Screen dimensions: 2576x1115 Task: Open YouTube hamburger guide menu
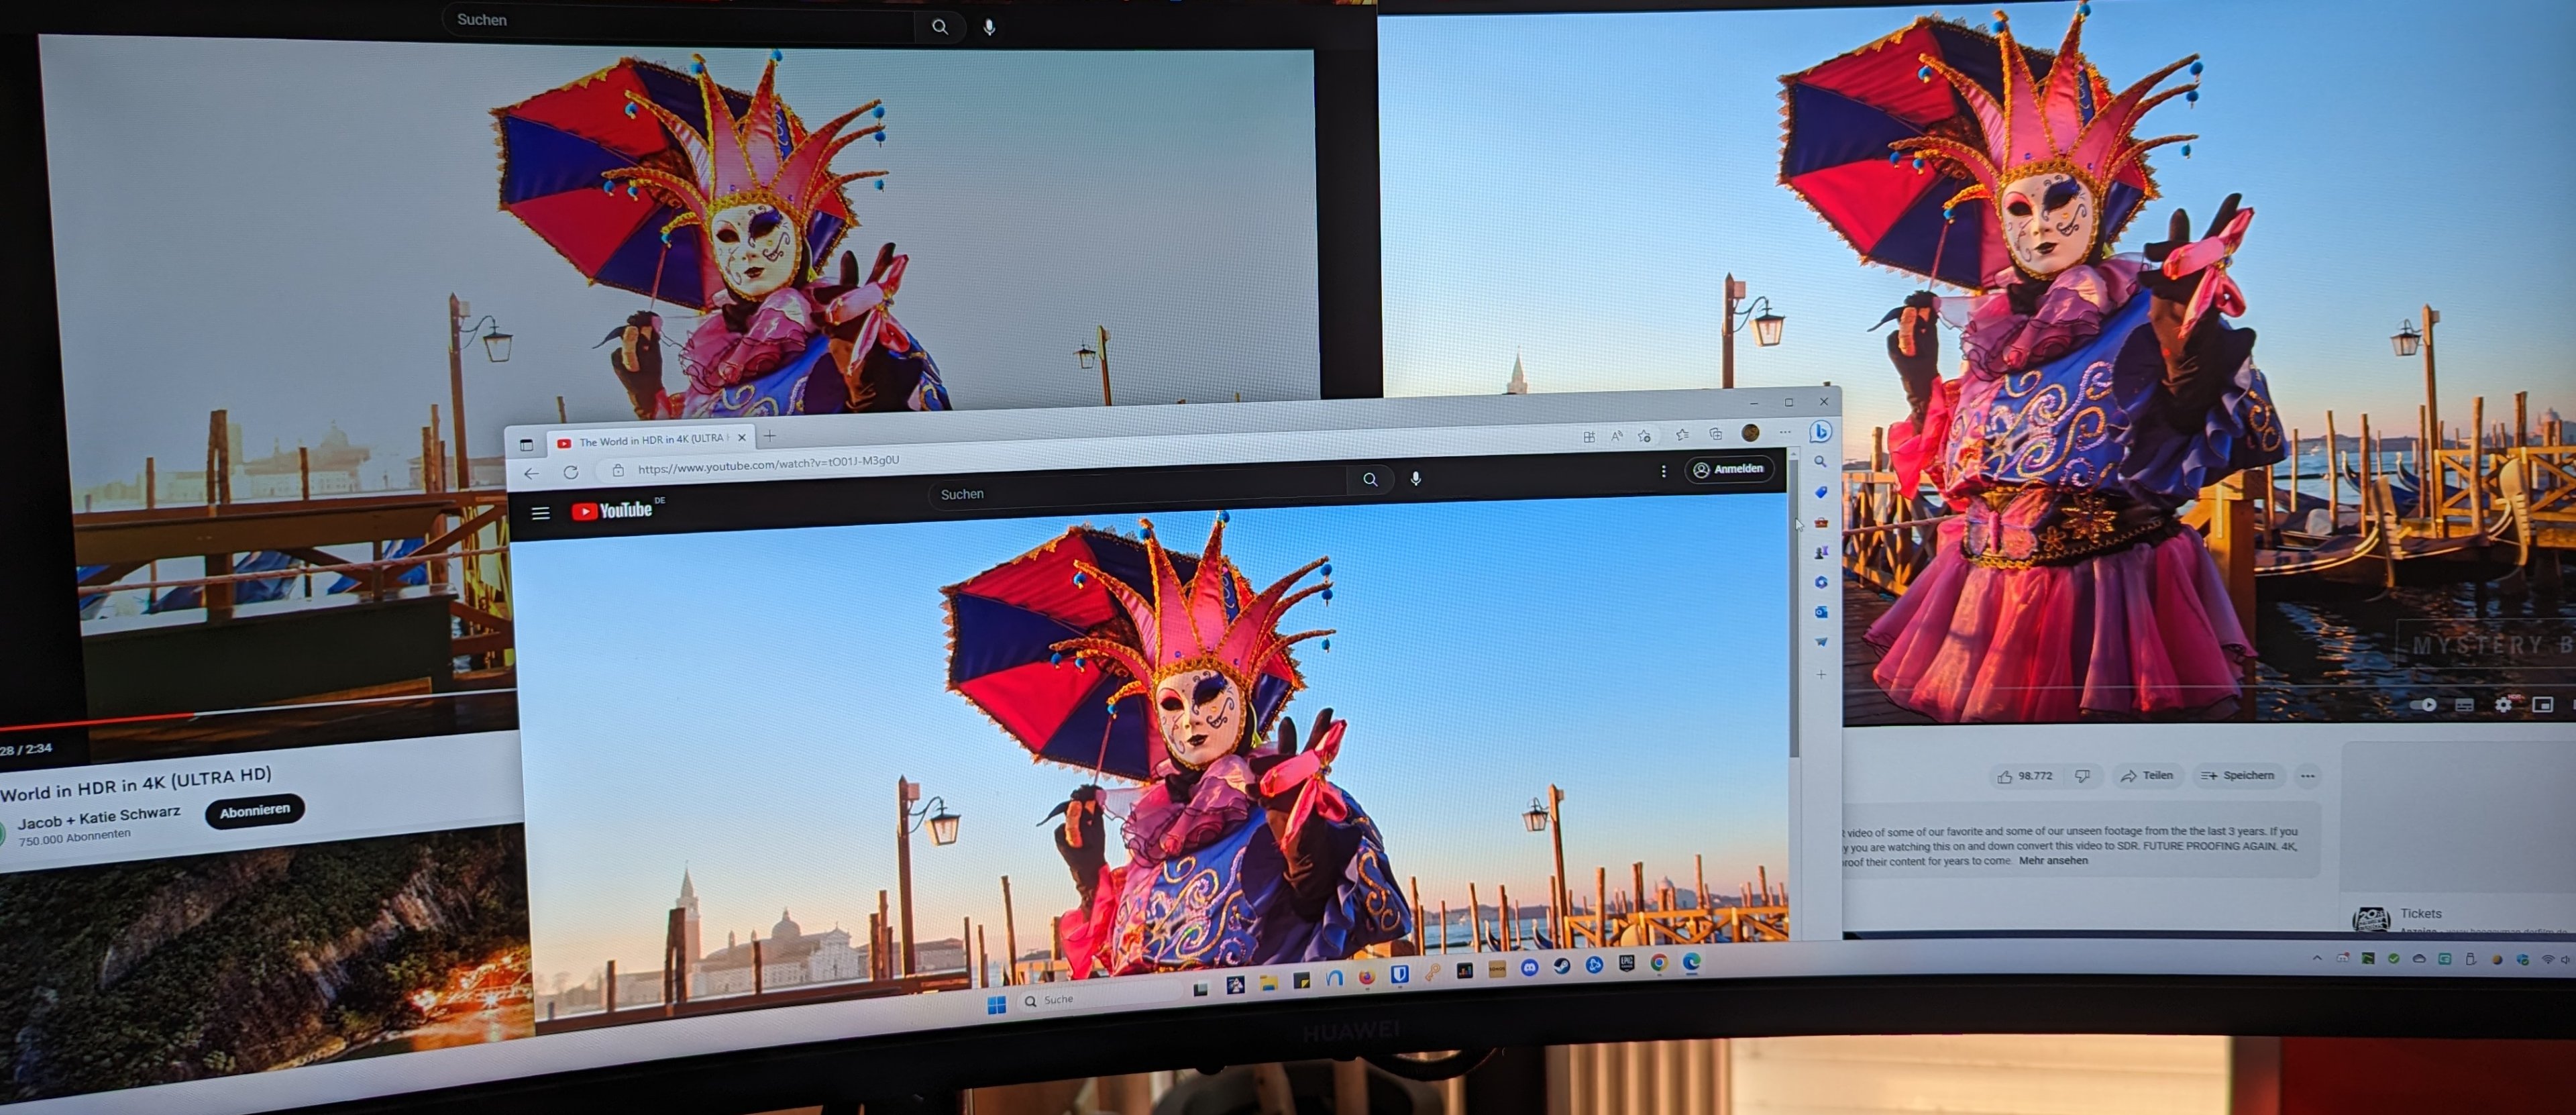[x=540, y=513]
